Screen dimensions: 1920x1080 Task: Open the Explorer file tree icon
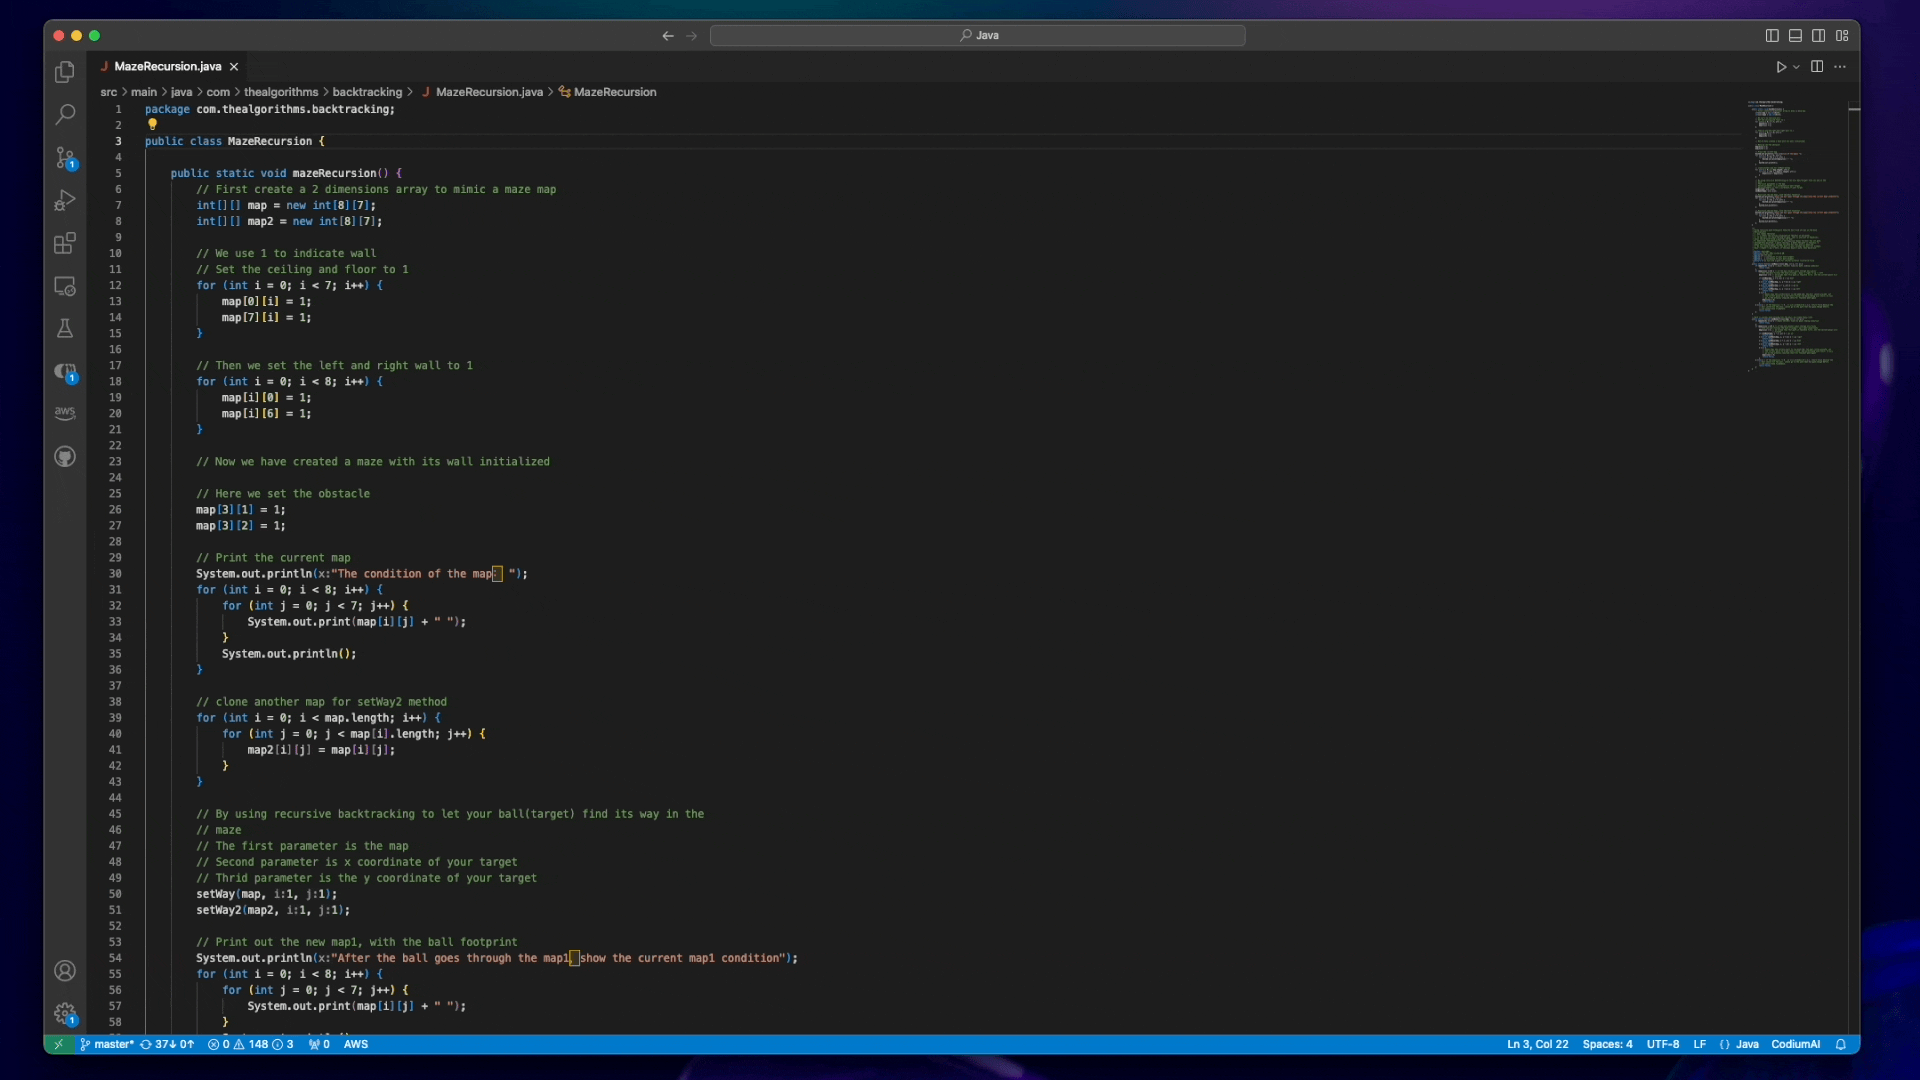65,73
